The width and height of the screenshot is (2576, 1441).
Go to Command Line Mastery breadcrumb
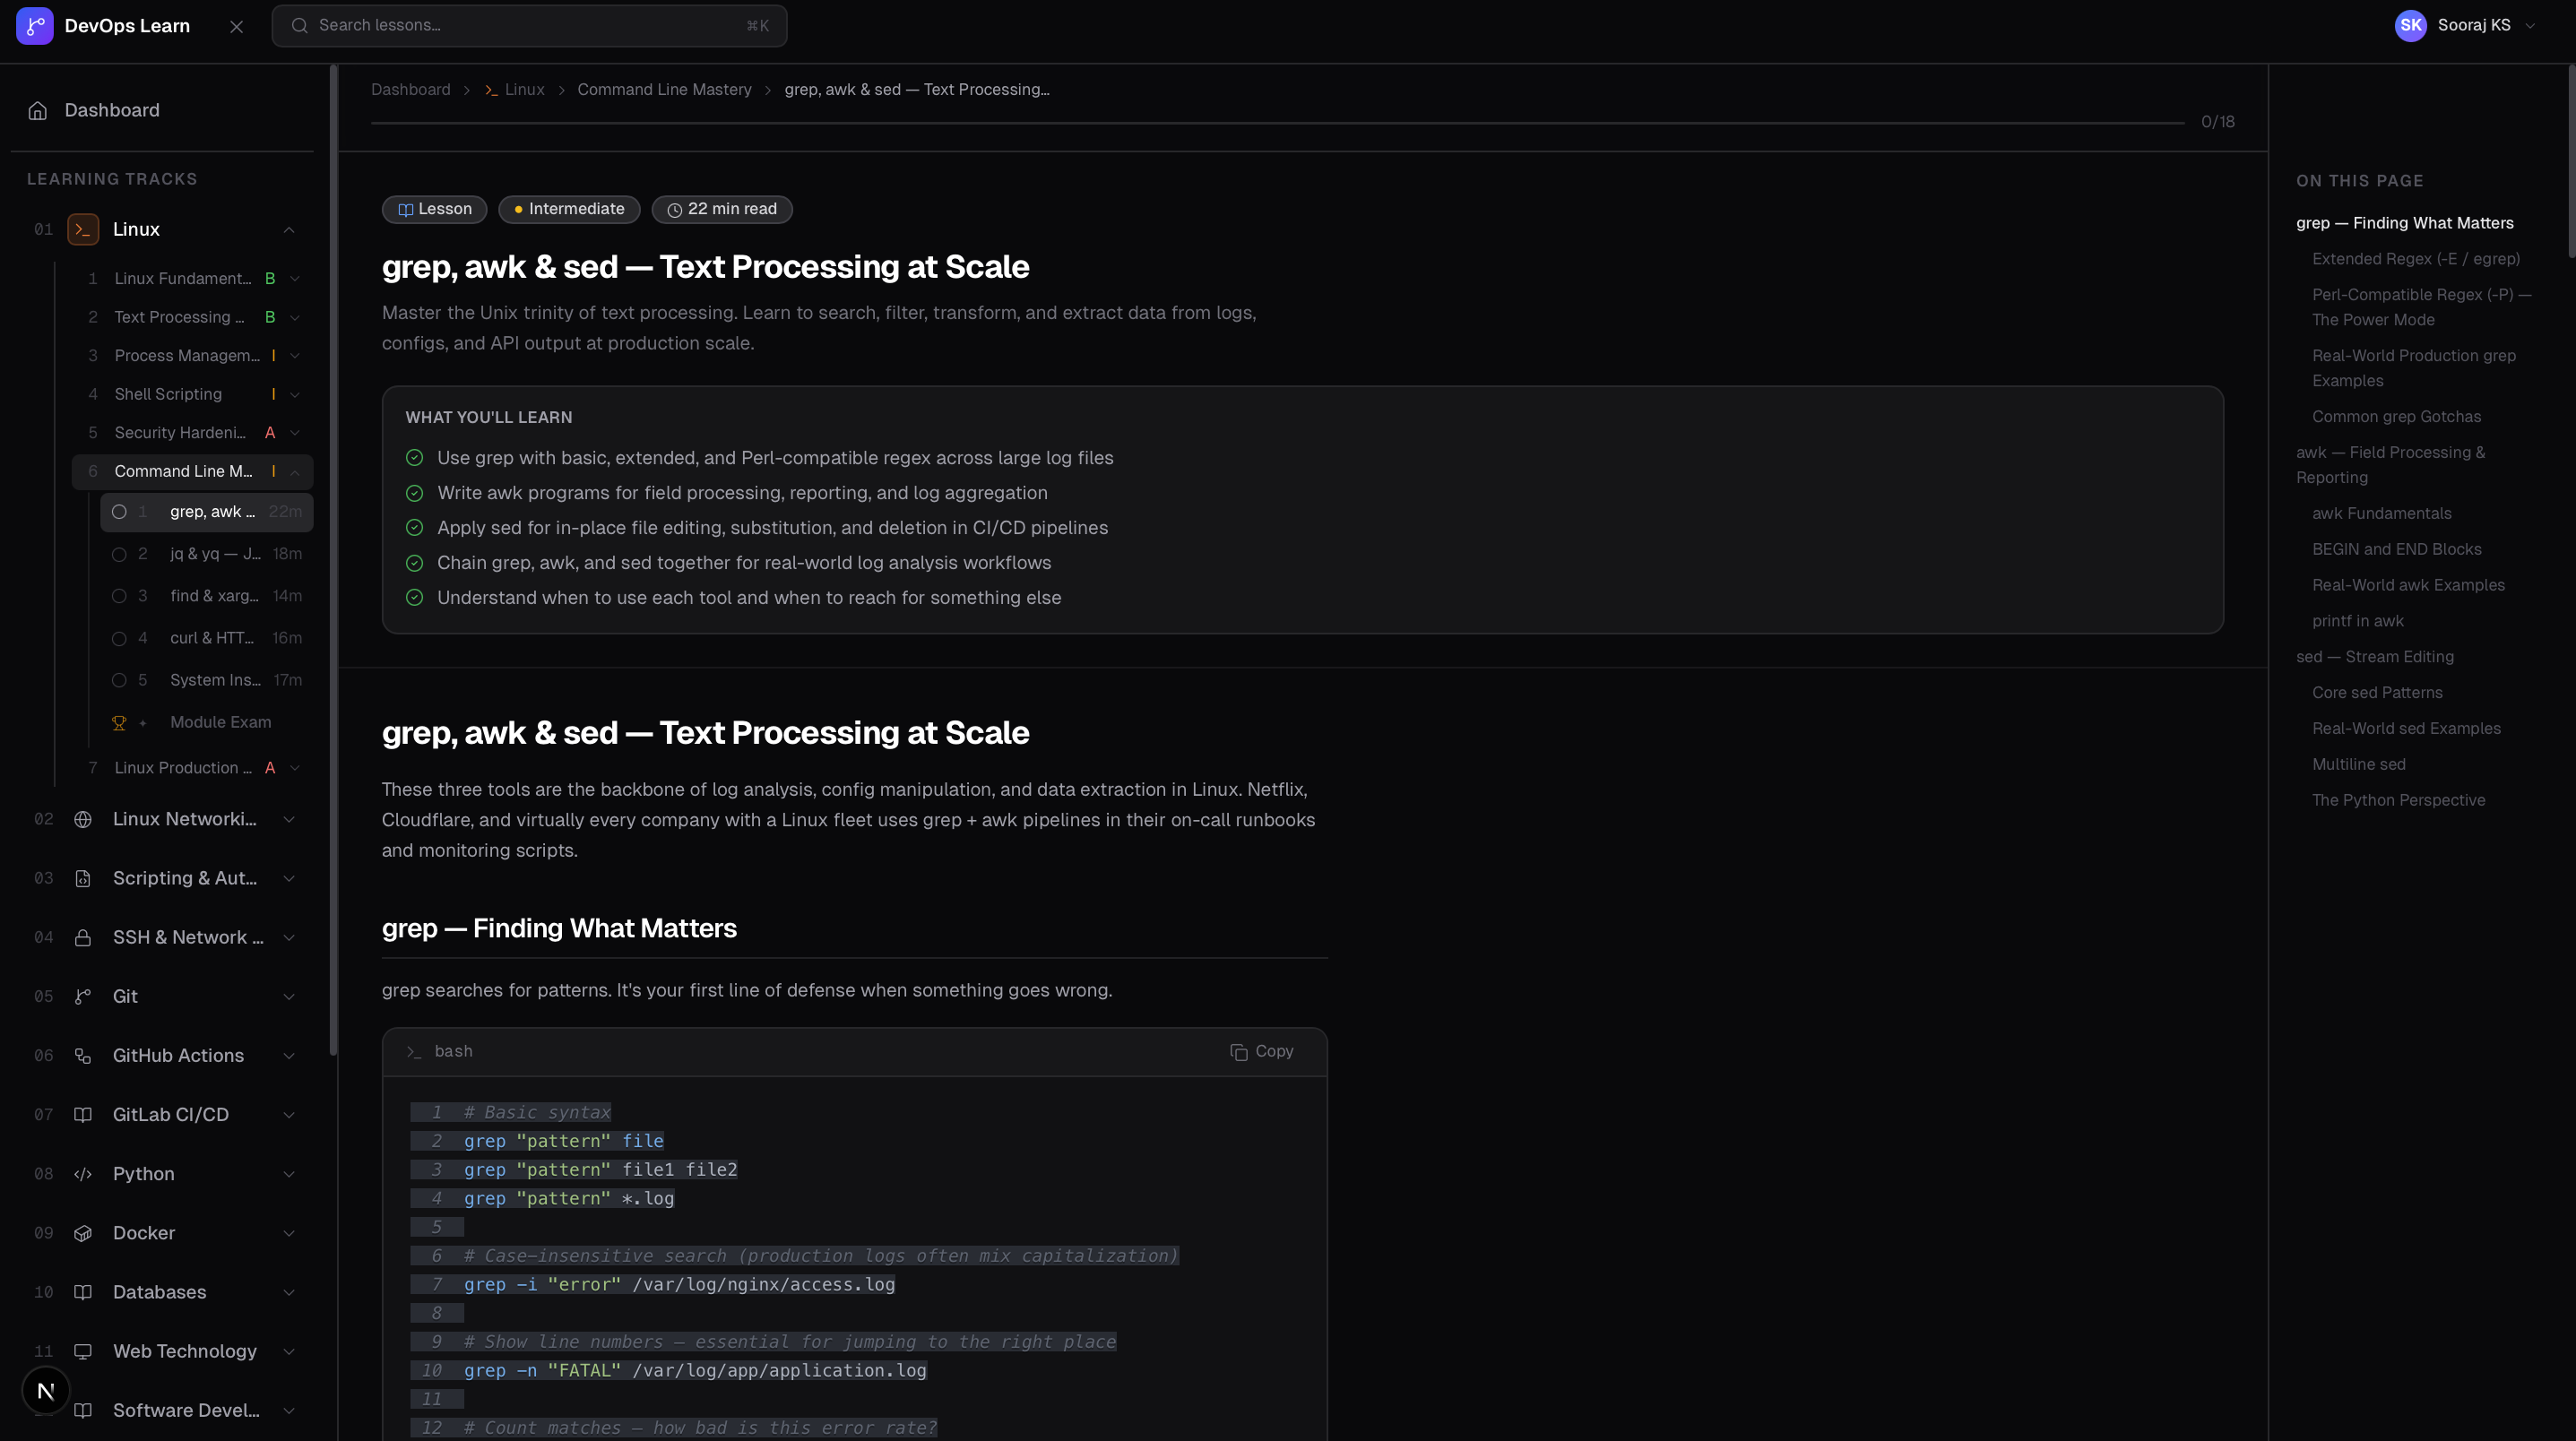pyautogui.click(x=664, y=90)
